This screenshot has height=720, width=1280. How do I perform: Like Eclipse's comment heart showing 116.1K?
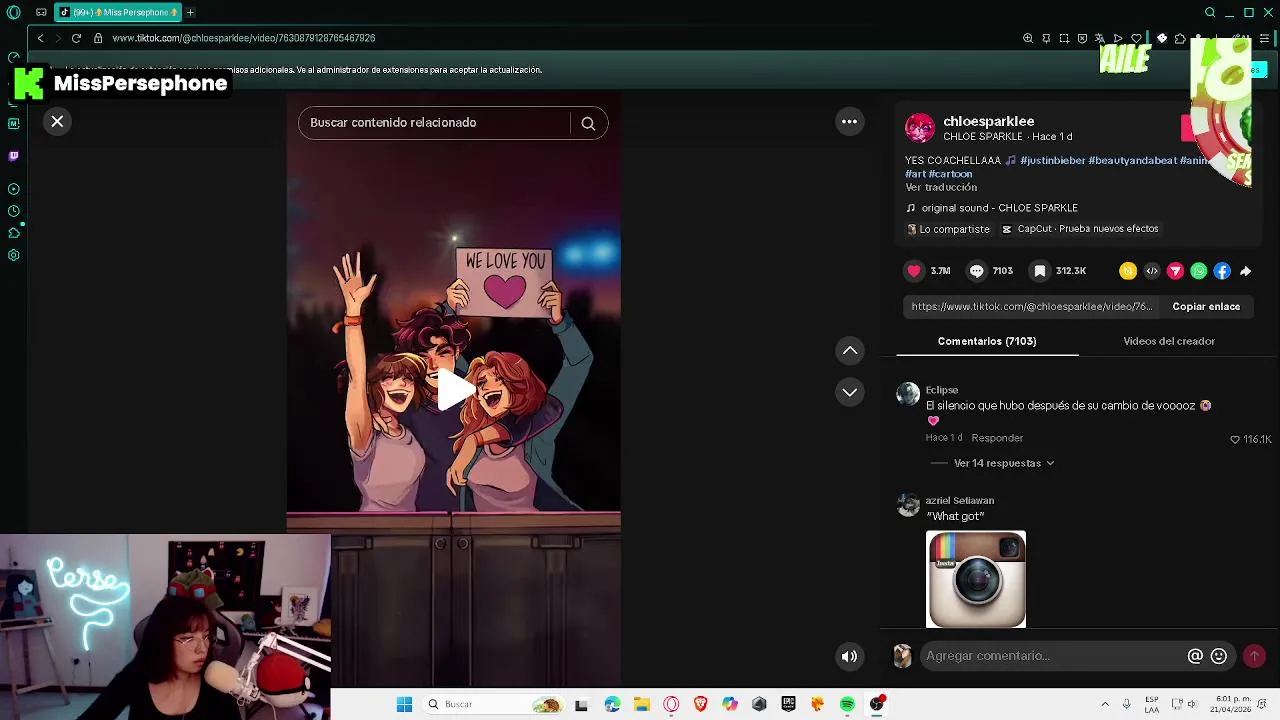pyautogui.click(x=1235, y=439)
